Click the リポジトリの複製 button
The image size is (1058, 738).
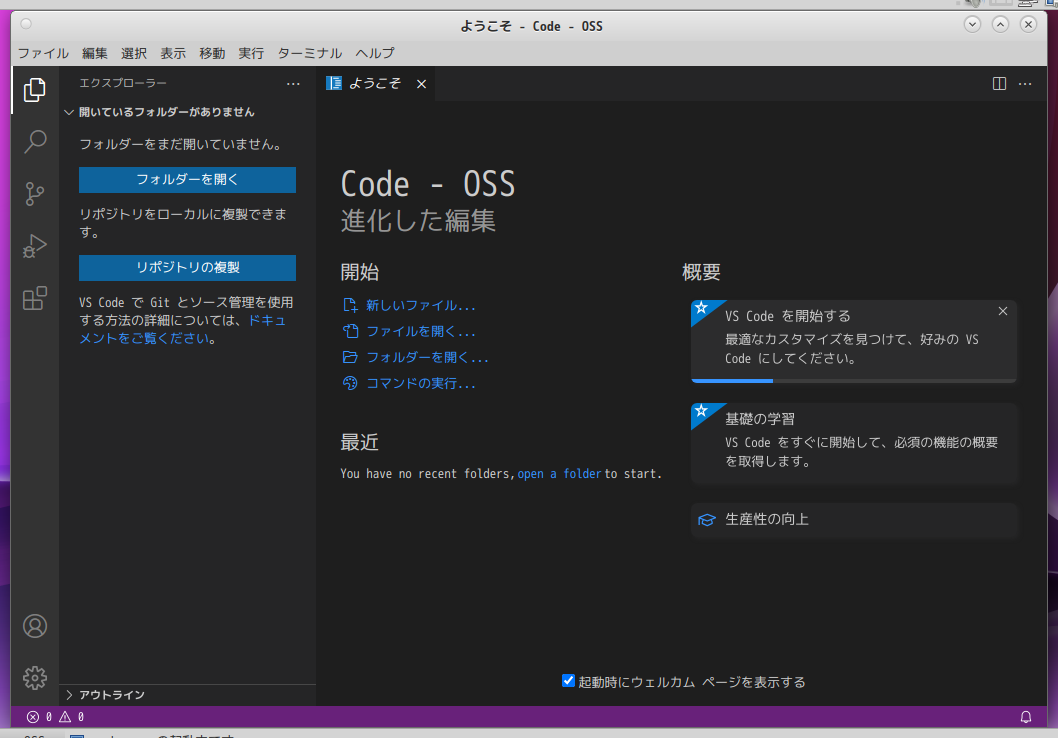pyautogui.click(x=187, y=268)
